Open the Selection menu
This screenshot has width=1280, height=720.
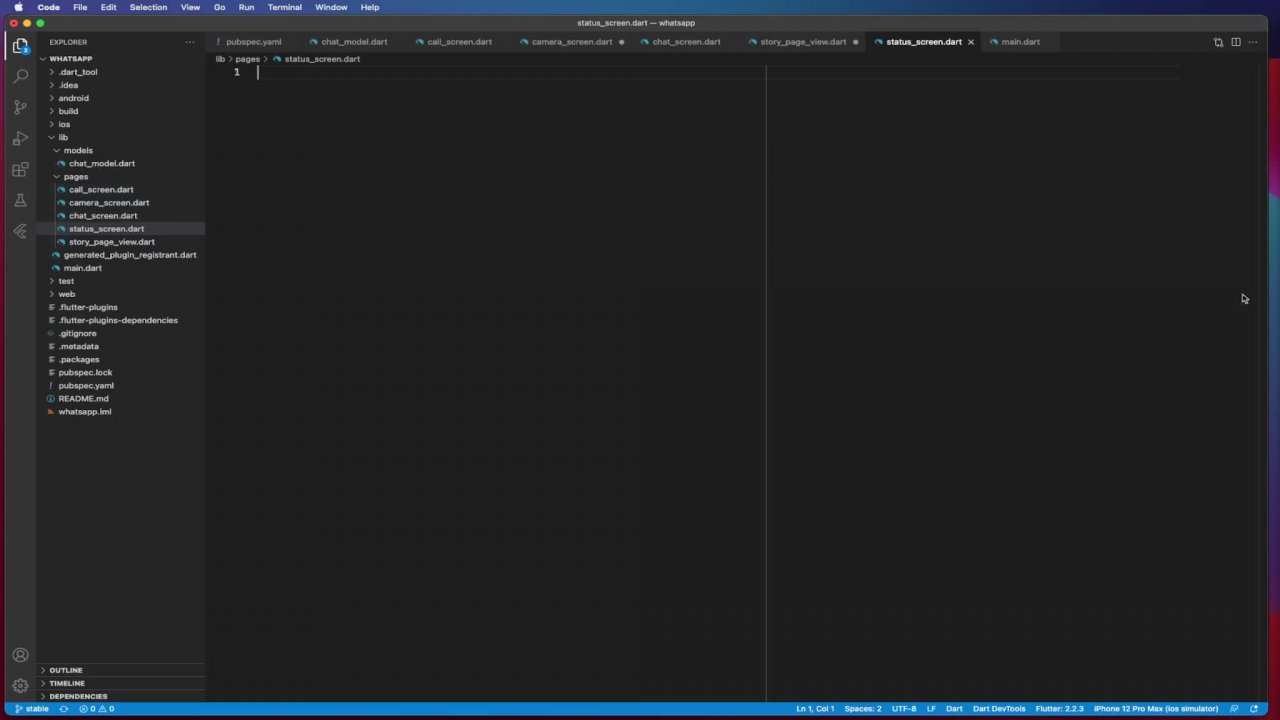(x=148, y=7)
